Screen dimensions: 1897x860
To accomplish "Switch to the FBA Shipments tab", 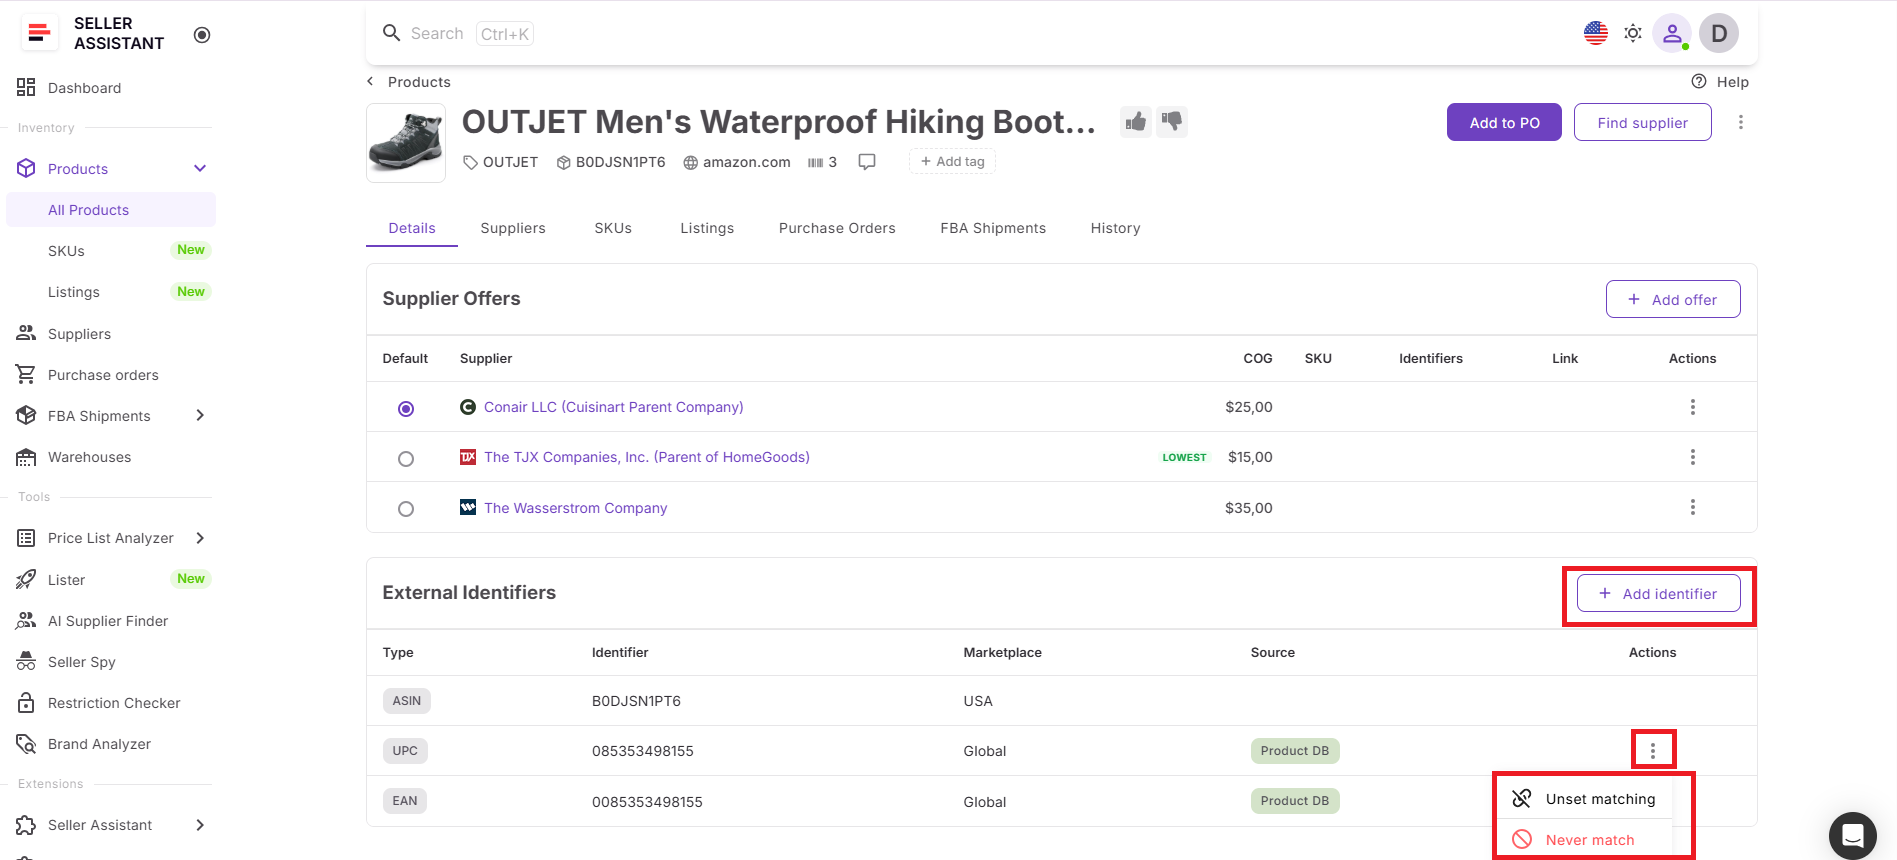I will pos(993,228).
